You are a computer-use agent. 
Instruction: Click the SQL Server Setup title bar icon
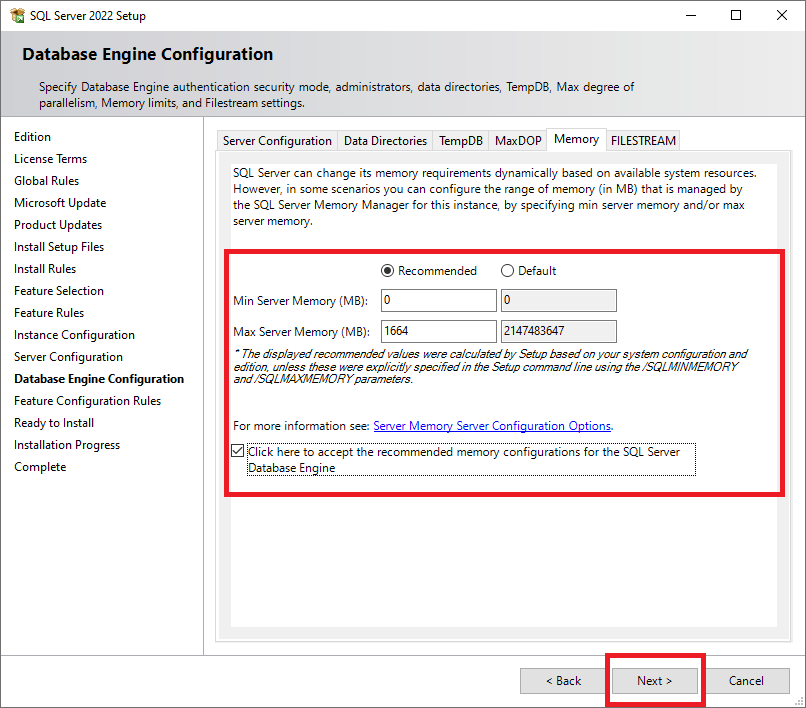coord(17,16)
